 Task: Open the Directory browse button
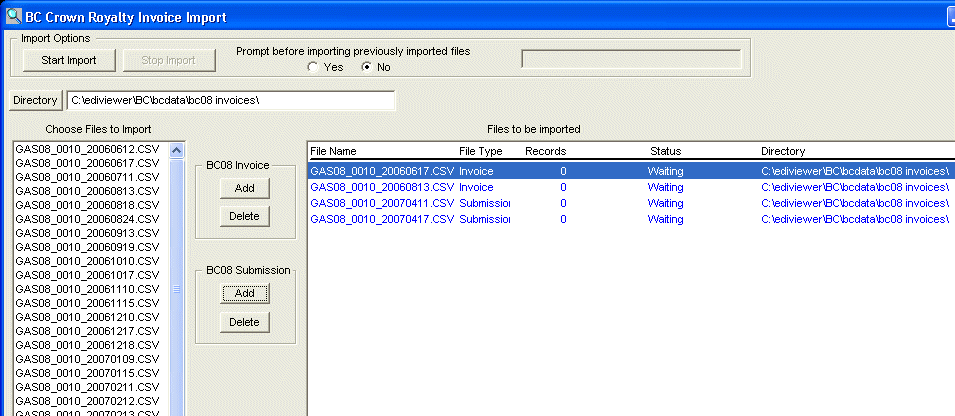click(x=35, y=100)
